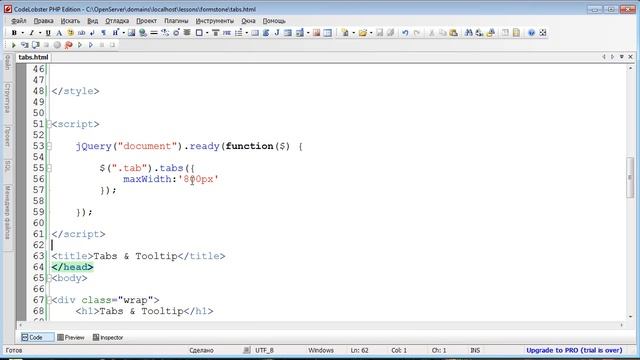Click the scroll down arrow of the editor
The width and height of the screenshot is (640, 360).
pos(630,317)
